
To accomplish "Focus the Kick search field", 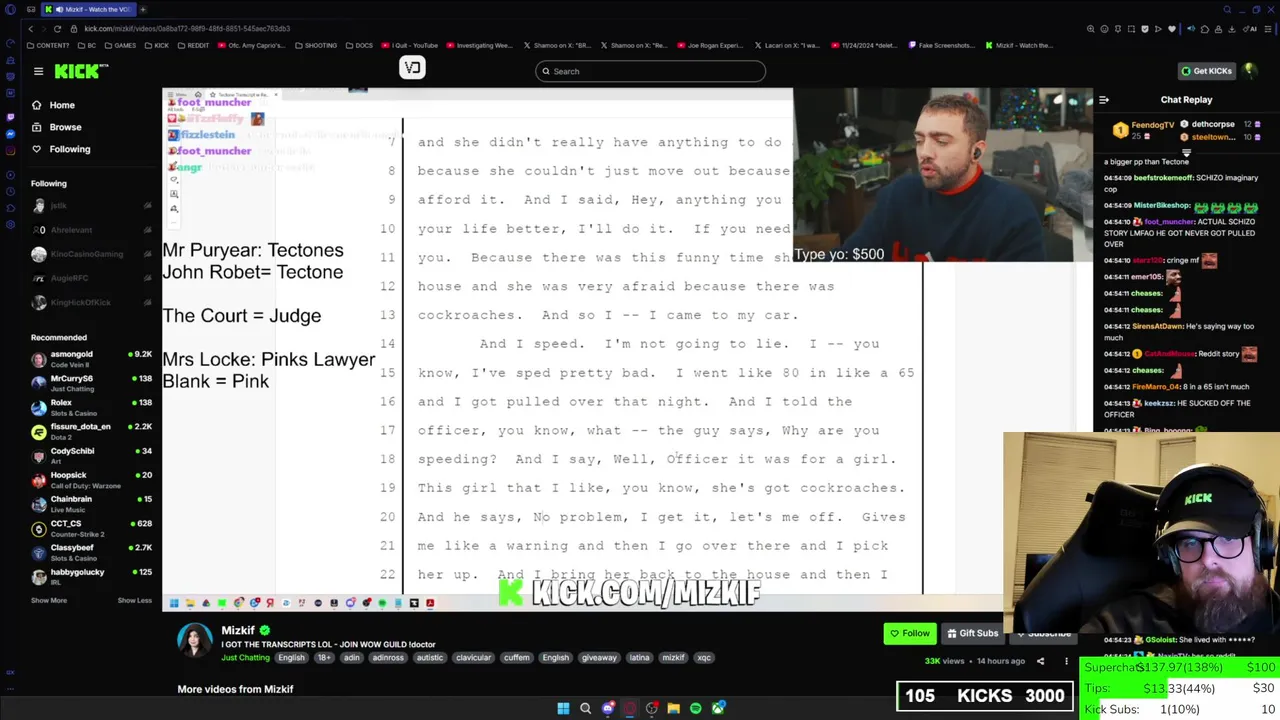I will (650, 71).
